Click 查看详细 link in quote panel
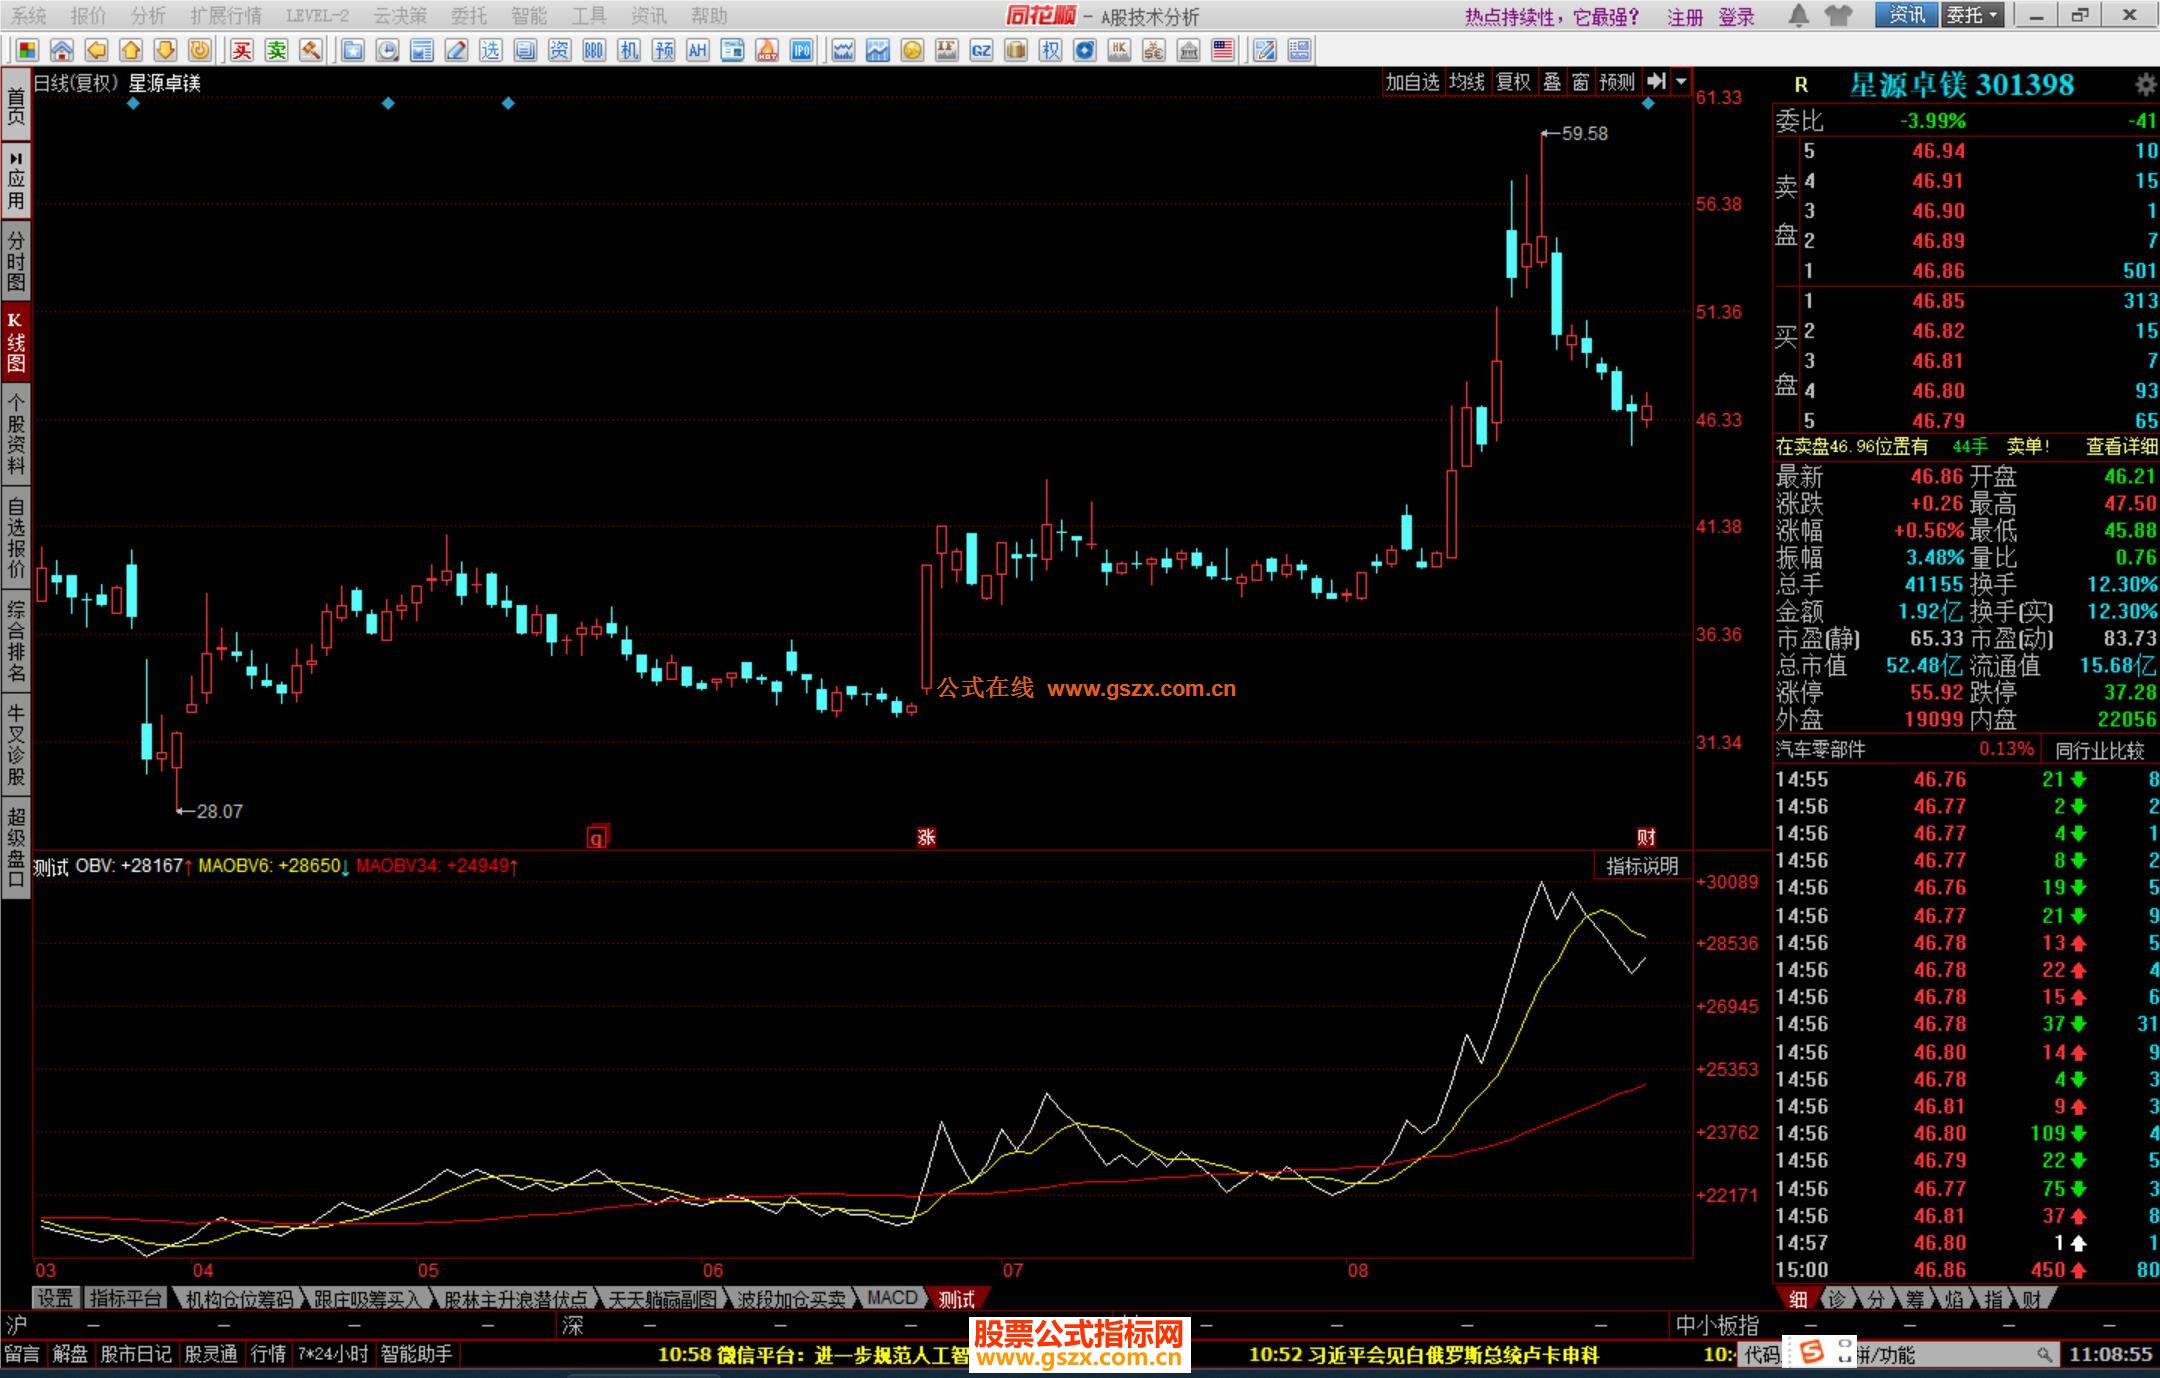Viewport: 2160px width, 1378px height. pyautogui.click(x=2121, y=447)
